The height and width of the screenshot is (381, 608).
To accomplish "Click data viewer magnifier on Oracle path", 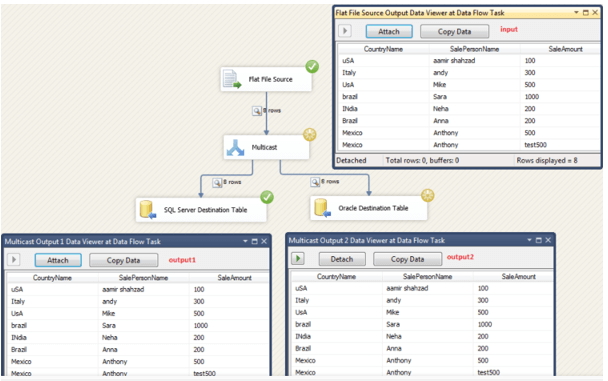I will click(315, 181).
